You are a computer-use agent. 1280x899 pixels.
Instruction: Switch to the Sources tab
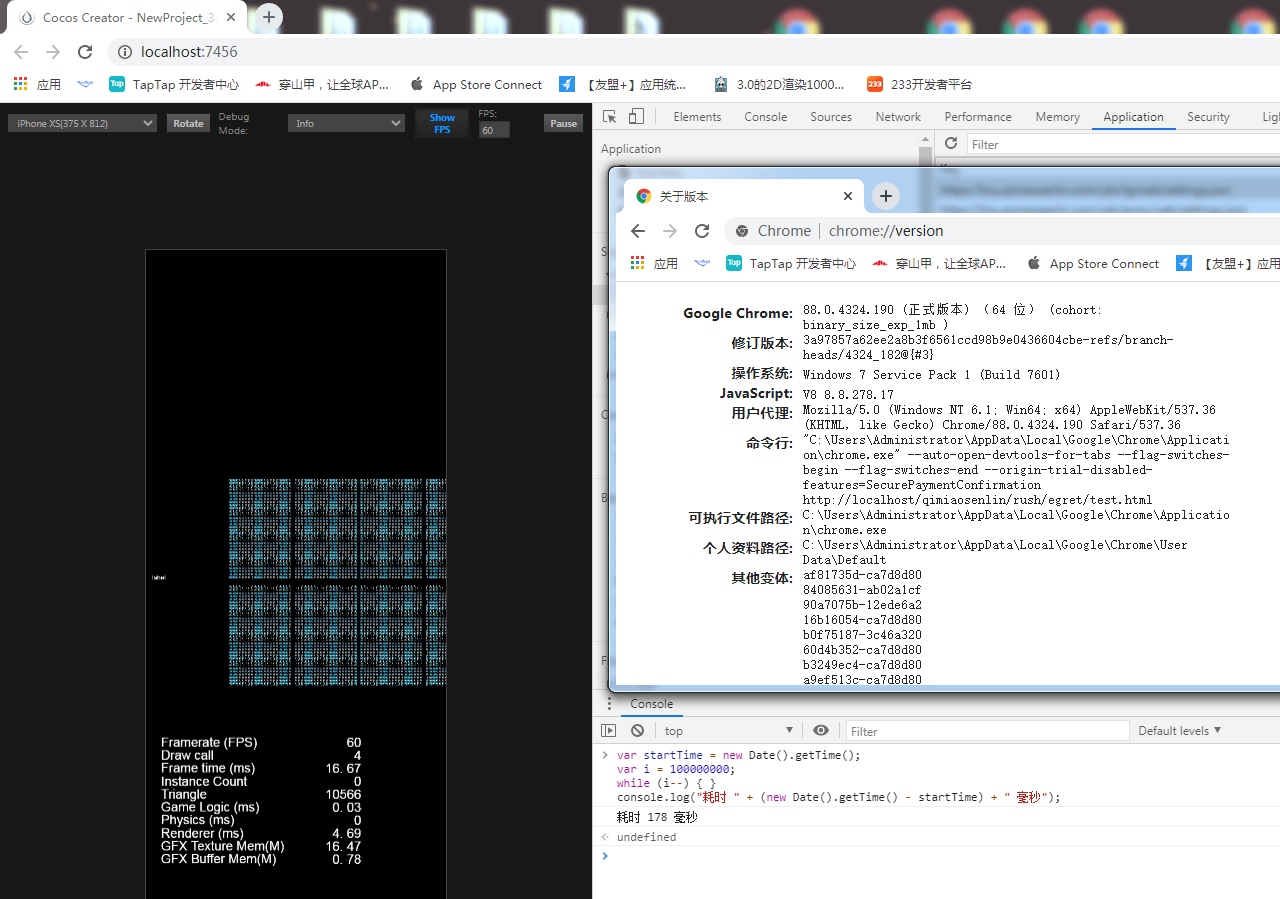click(831, 117)
